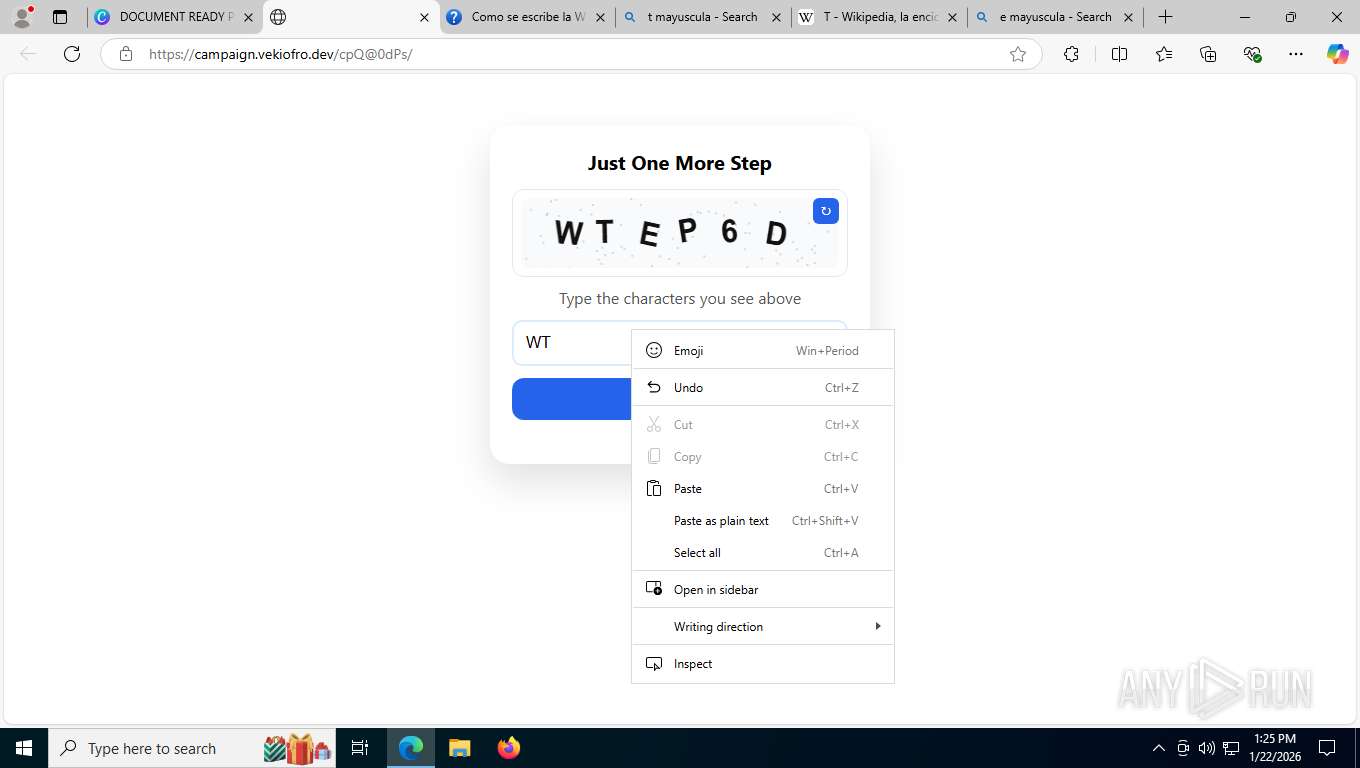The image size is (1360, 768).
Task: Choose Paste as plain text
Action: 763,520
